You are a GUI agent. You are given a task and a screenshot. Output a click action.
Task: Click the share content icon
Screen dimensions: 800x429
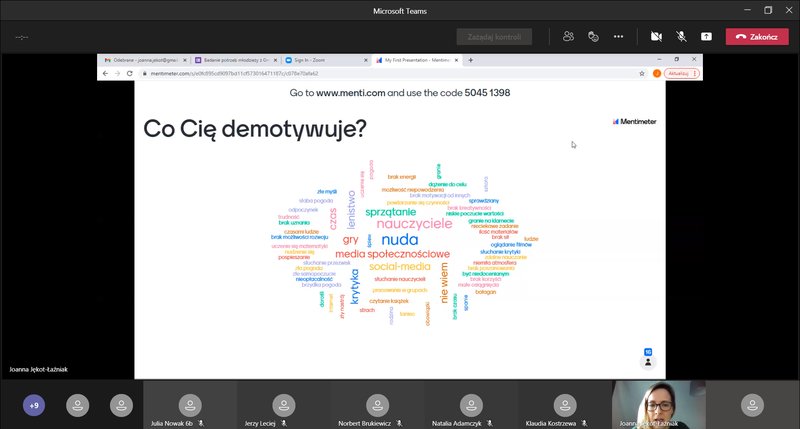pos(706,36)
